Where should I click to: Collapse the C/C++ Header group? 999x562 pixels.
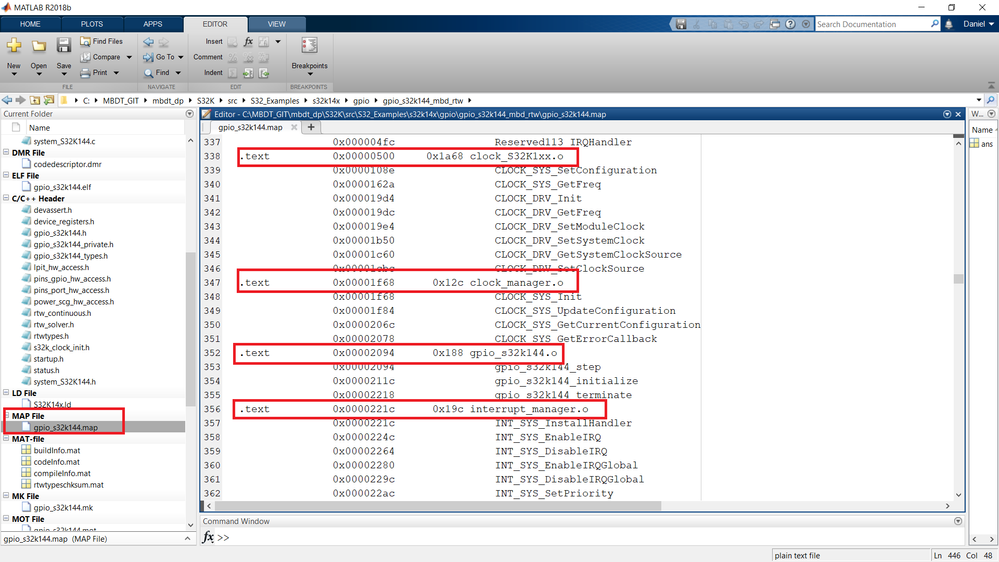(x=6, y=198)
